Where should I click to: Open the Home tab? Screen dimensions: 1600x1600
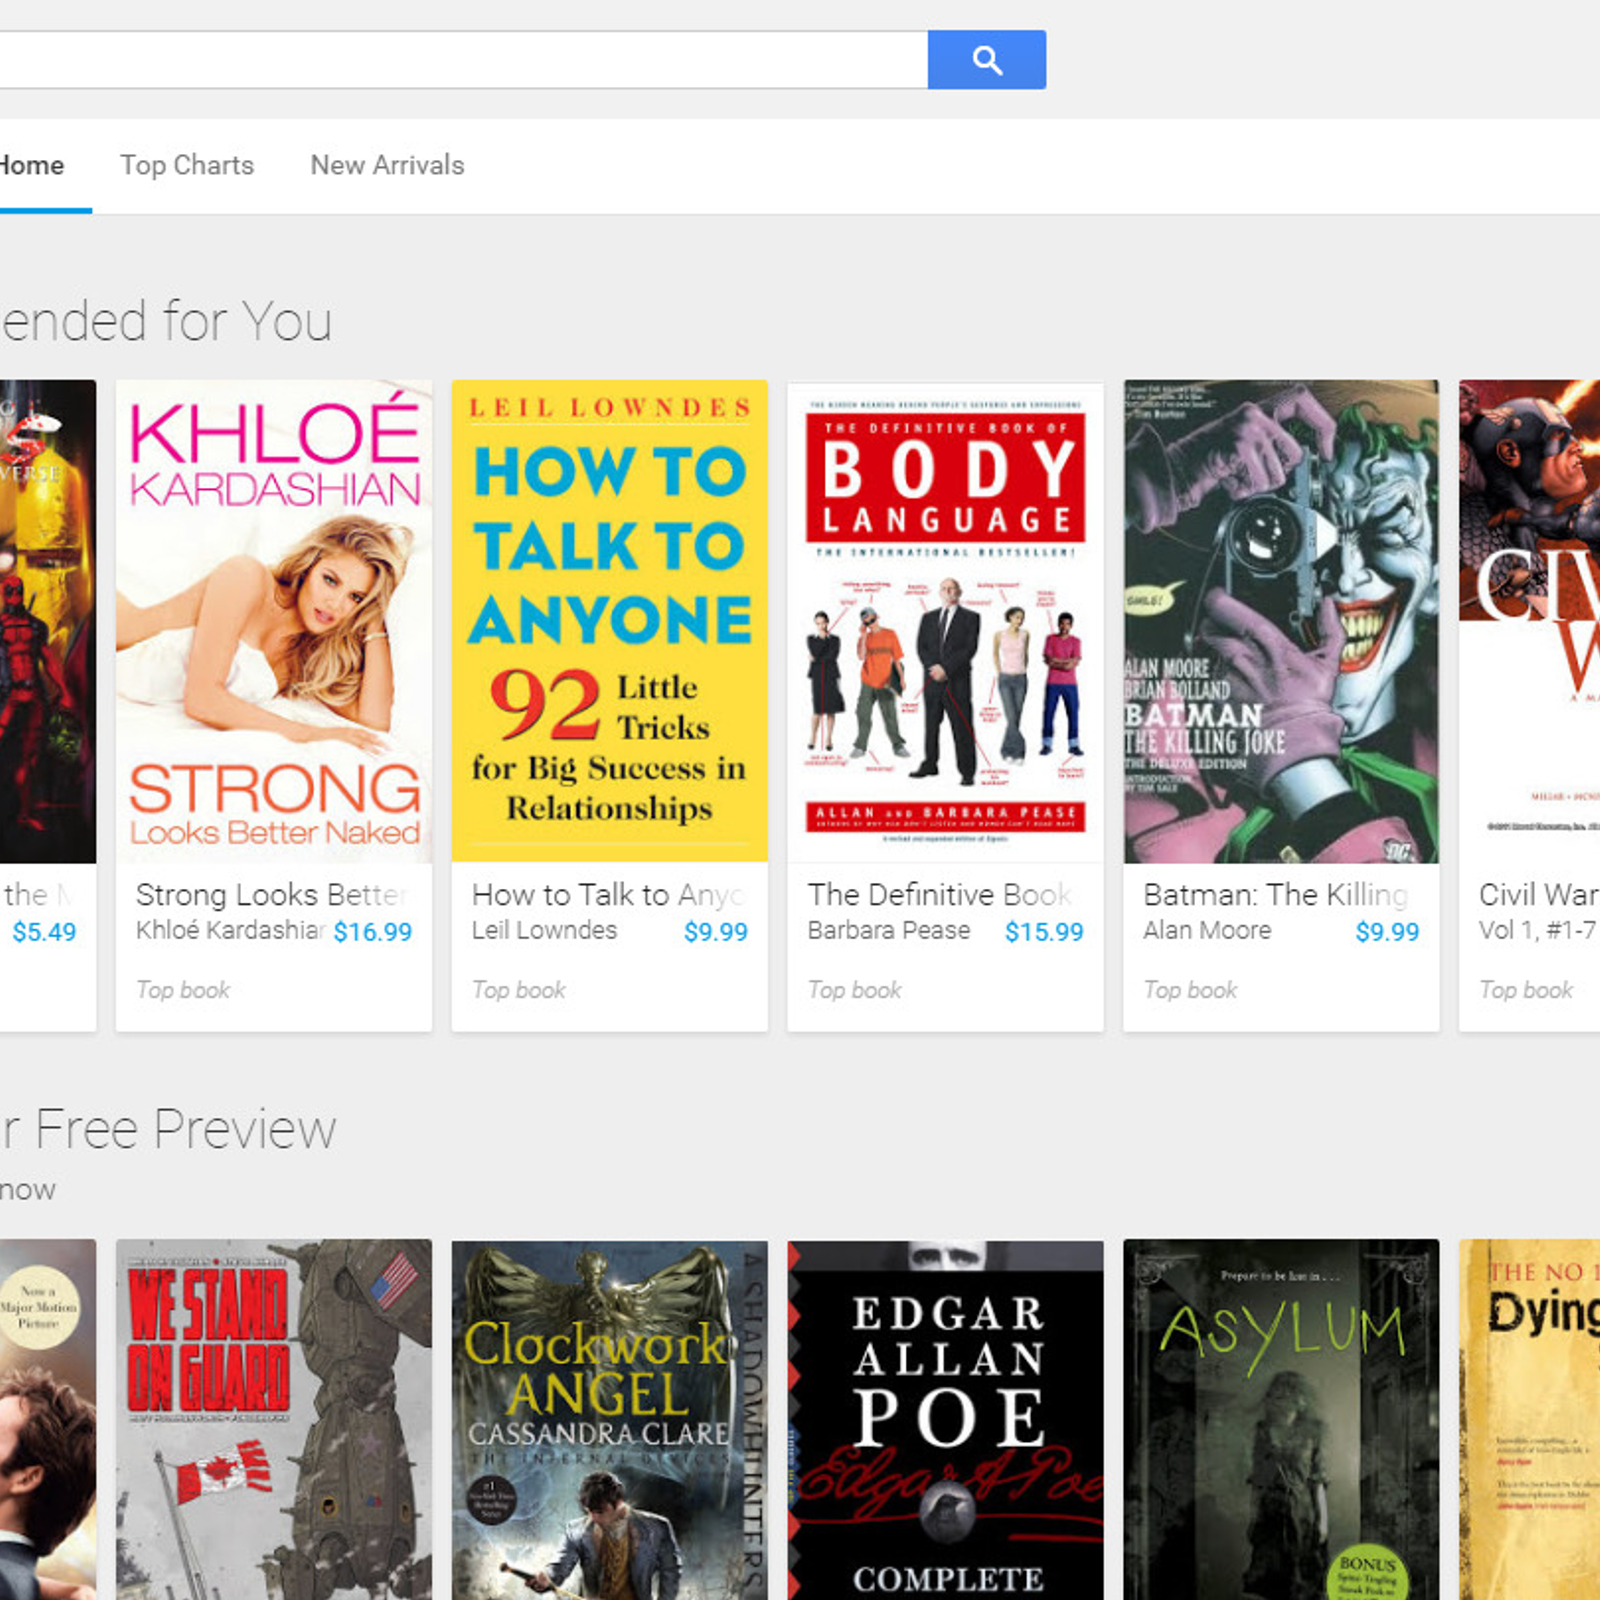tap(32, 165)
